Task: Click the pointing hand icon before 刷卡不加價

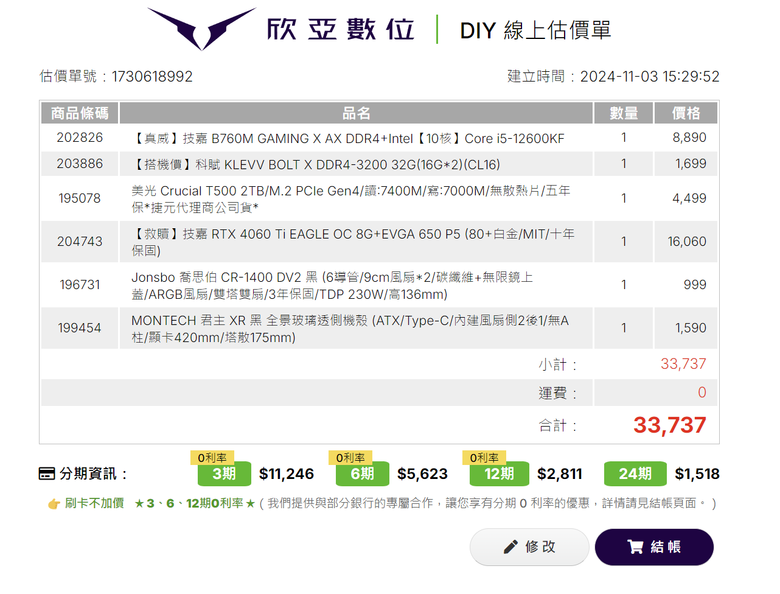Action: 54,504
